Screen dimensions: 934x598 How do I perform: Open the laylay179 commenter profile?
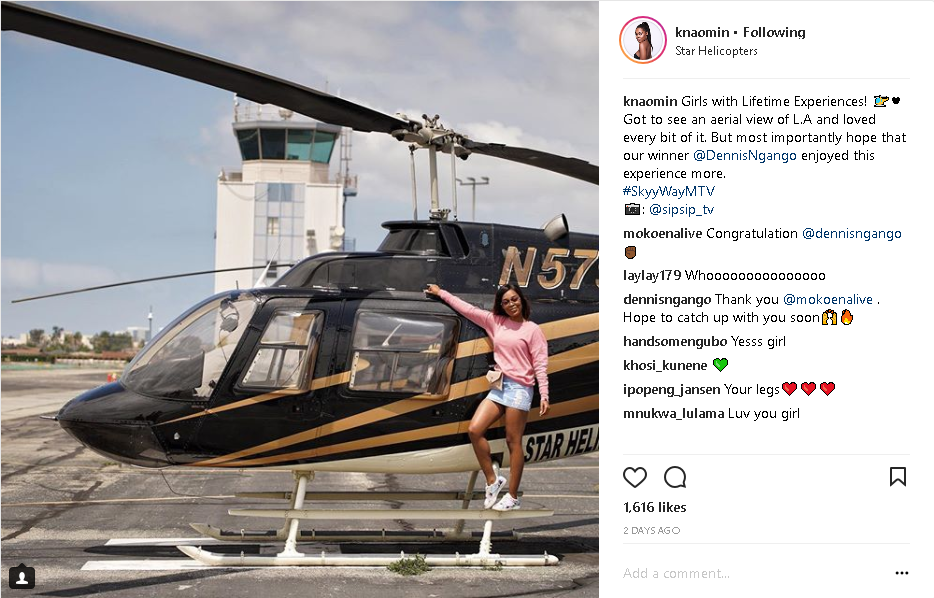click(652, 275)
